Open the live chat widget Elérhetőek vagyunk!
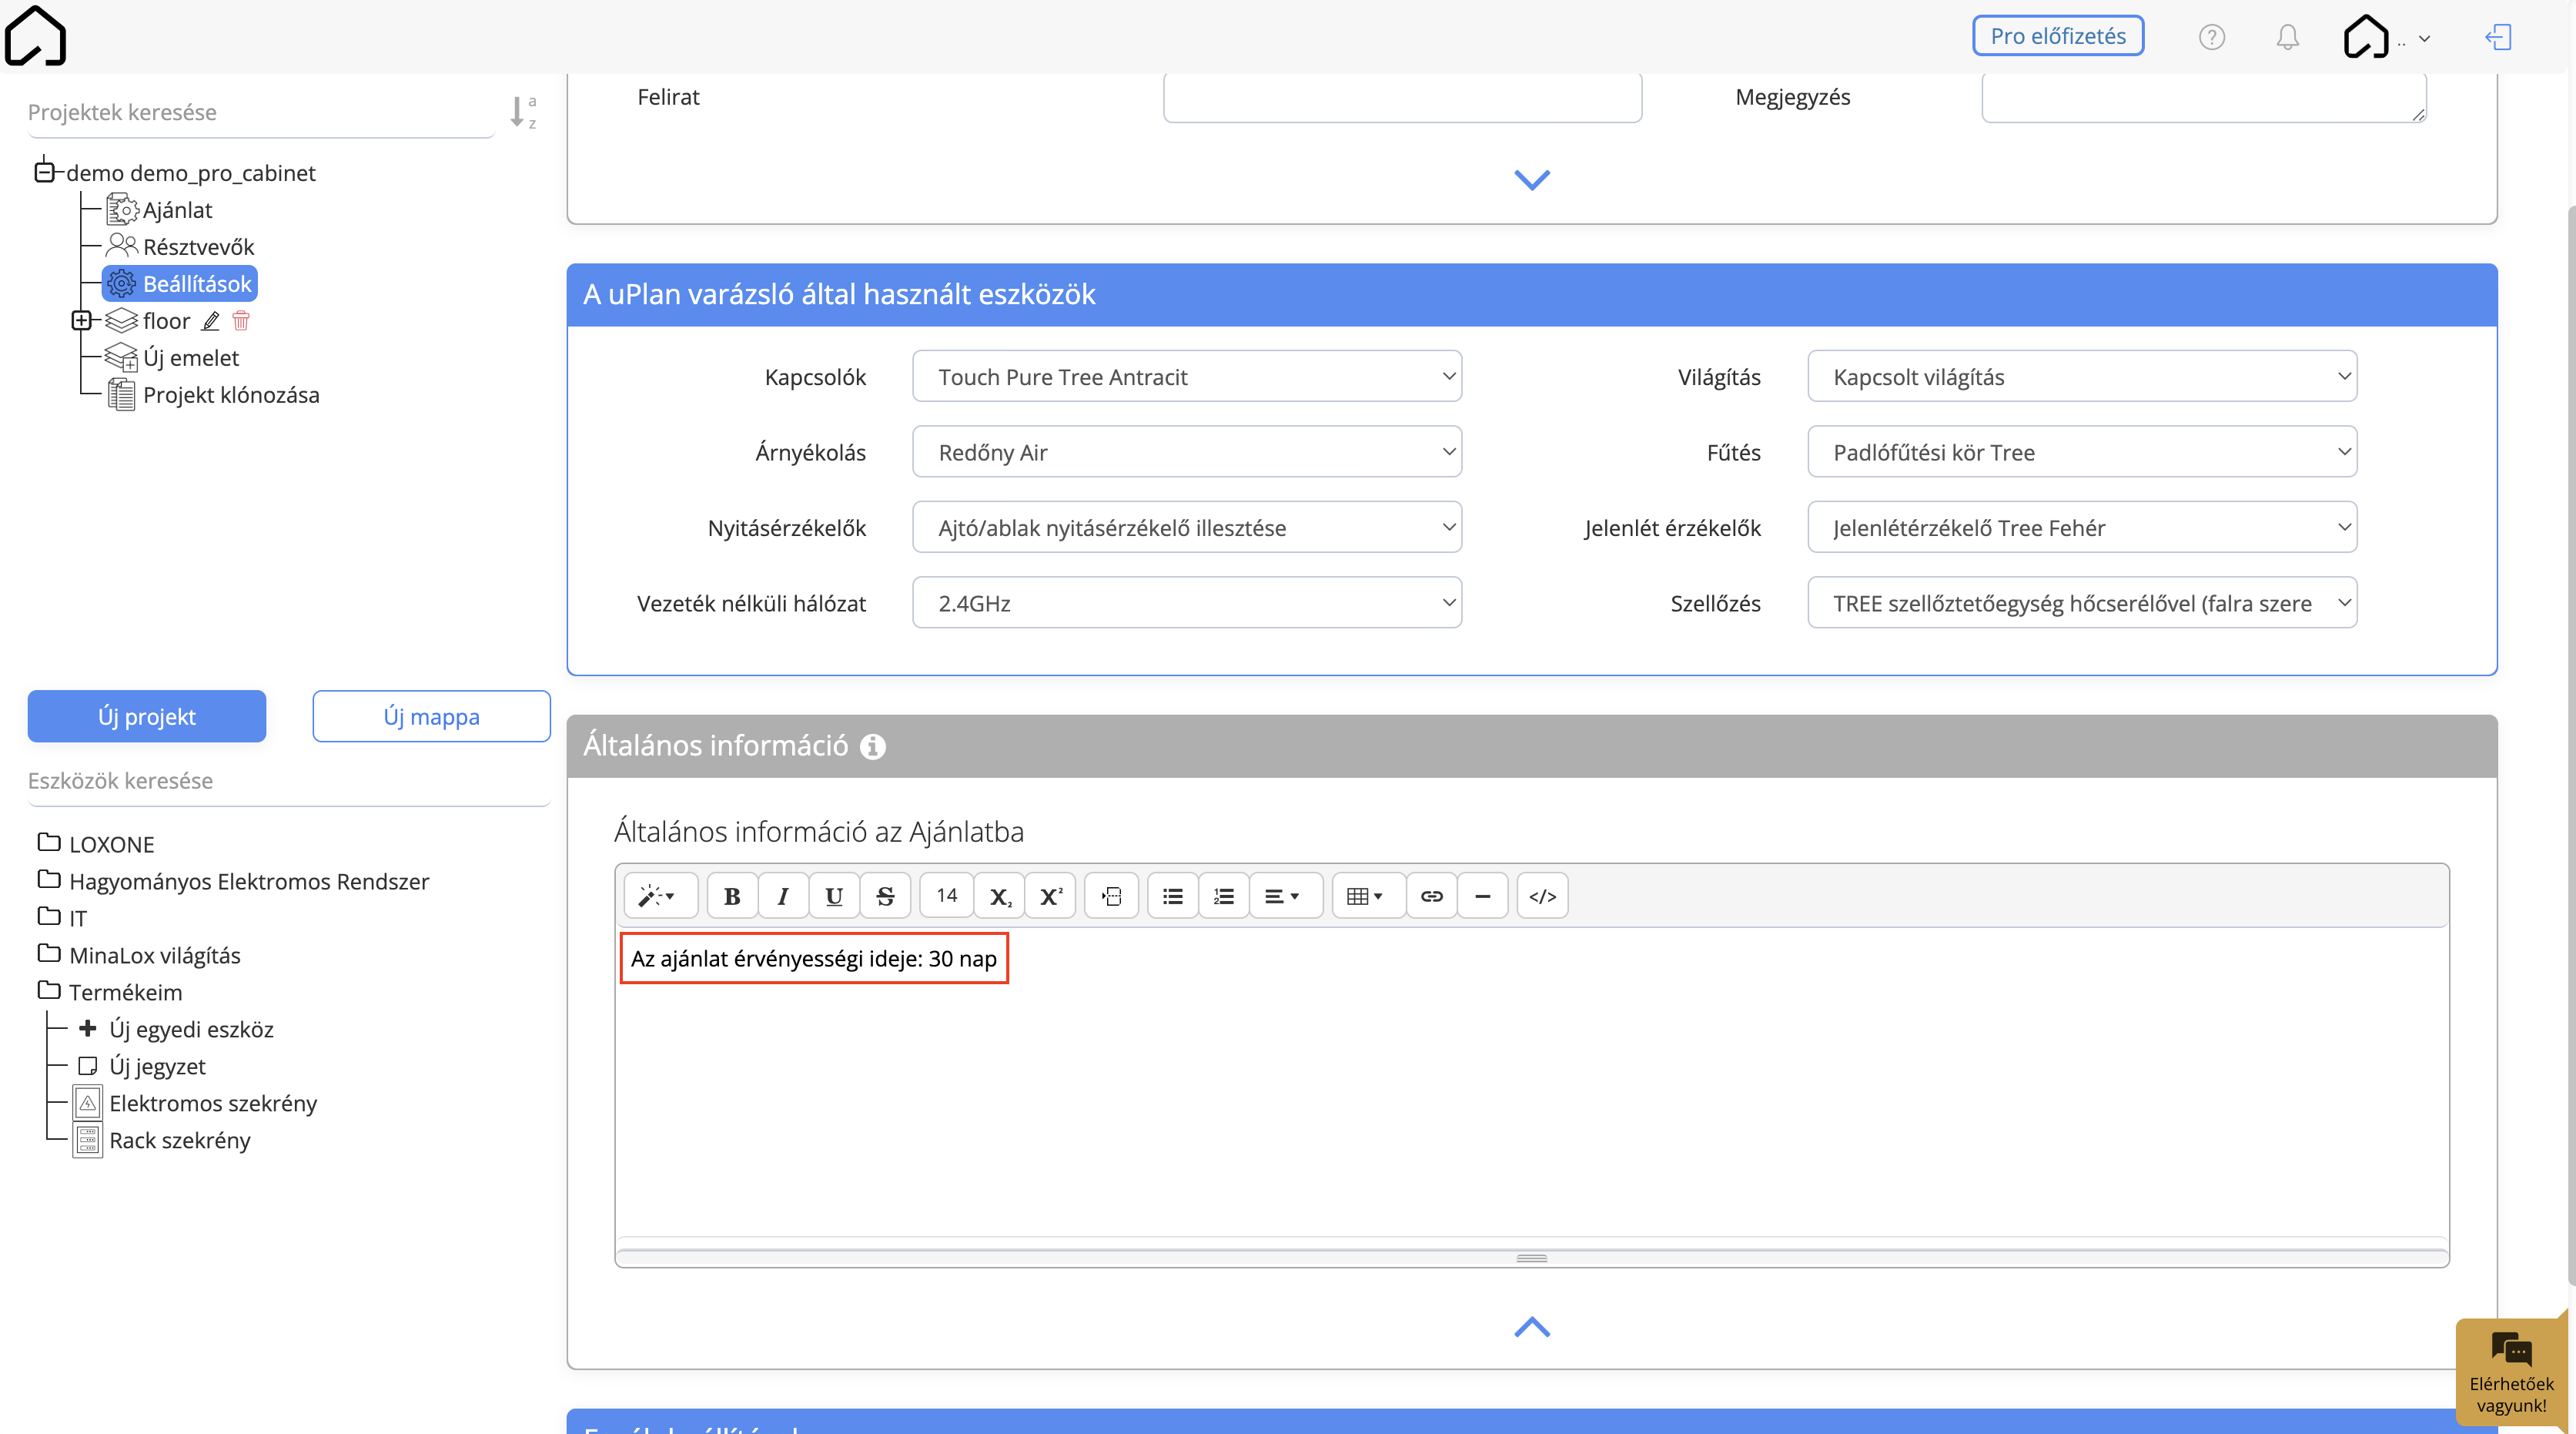Viewport: 2576px width, 1434px height. (x=2511, y=1372)
